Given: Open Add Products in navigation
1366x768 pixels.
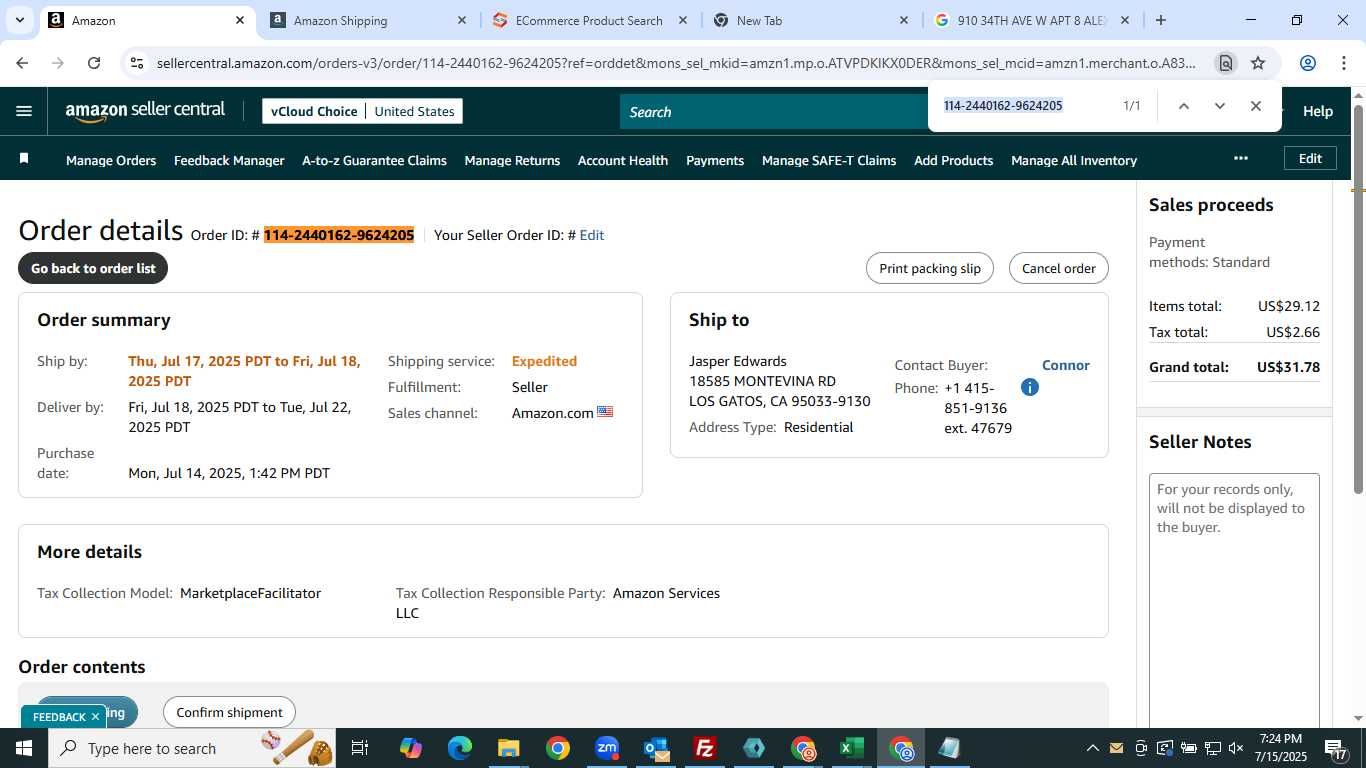Looking at the screenshot, I should coord(953,160).
